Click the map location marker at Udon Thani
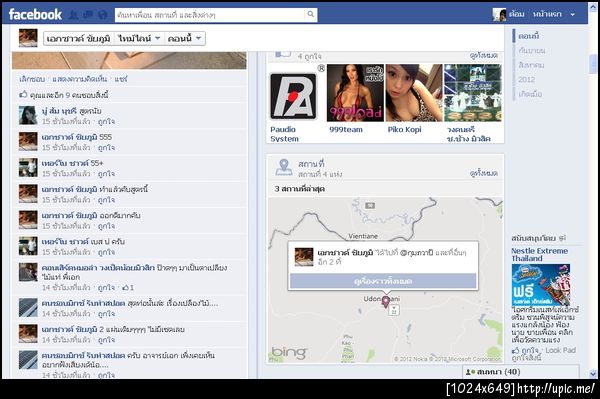Viewport: 600px width, 399px height. click(x=385, y=302)
